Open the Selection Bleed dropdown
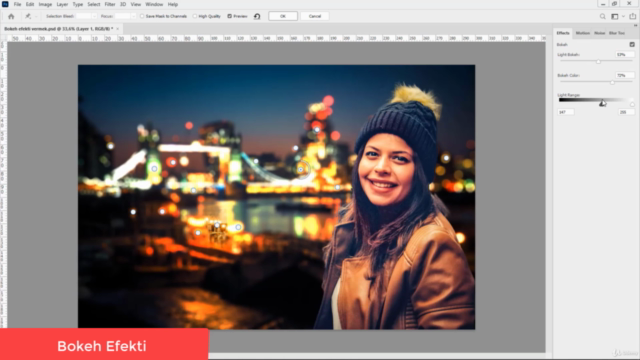The image size is (640, 360). [94, 16]
